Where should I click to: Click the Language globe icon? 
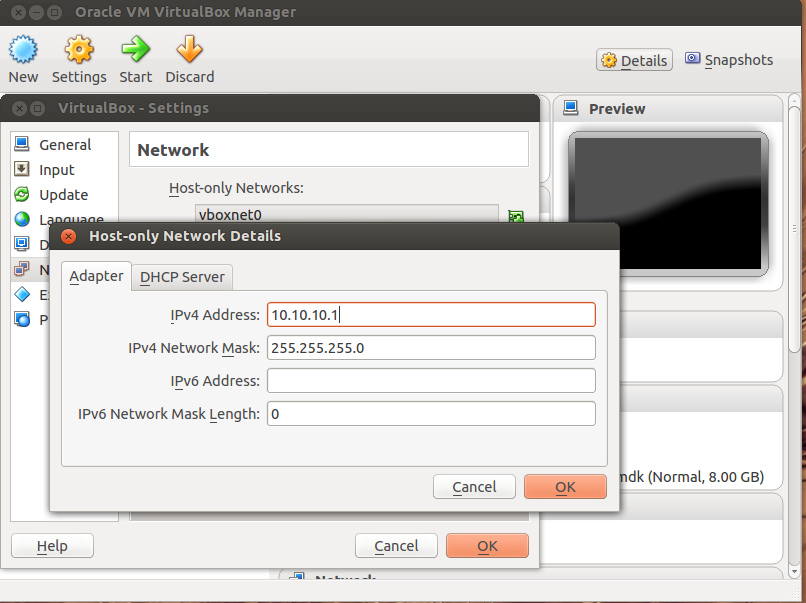[22, 218]
